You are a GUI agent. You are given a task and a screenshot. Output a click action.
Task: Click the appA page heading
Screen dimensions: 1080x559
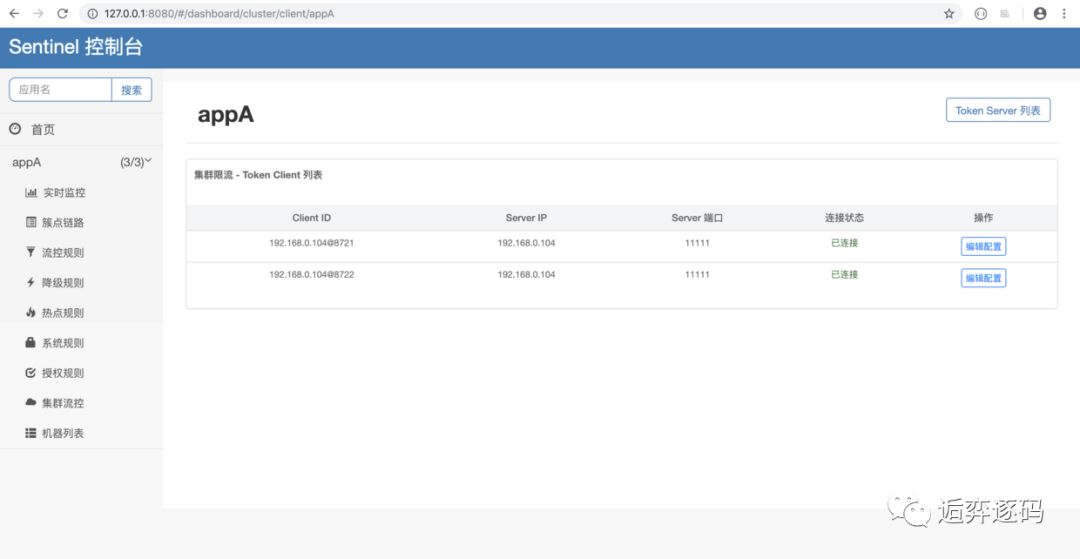pyautogui.click(x=226, y=114)
